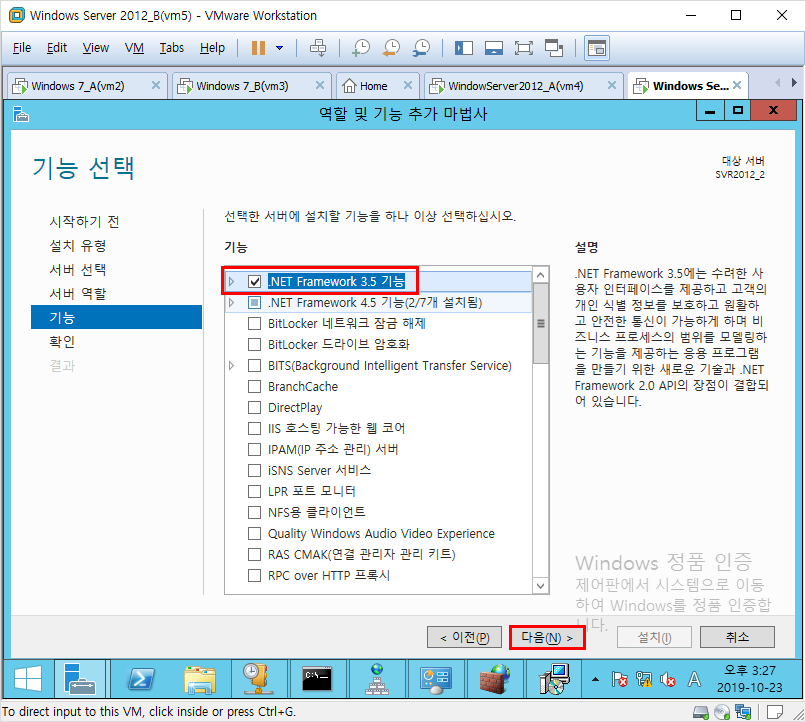The width and height of the screenshot is (806, 722).
Task: Open File Explorer from the taskbar
Action: pos(200,679)
